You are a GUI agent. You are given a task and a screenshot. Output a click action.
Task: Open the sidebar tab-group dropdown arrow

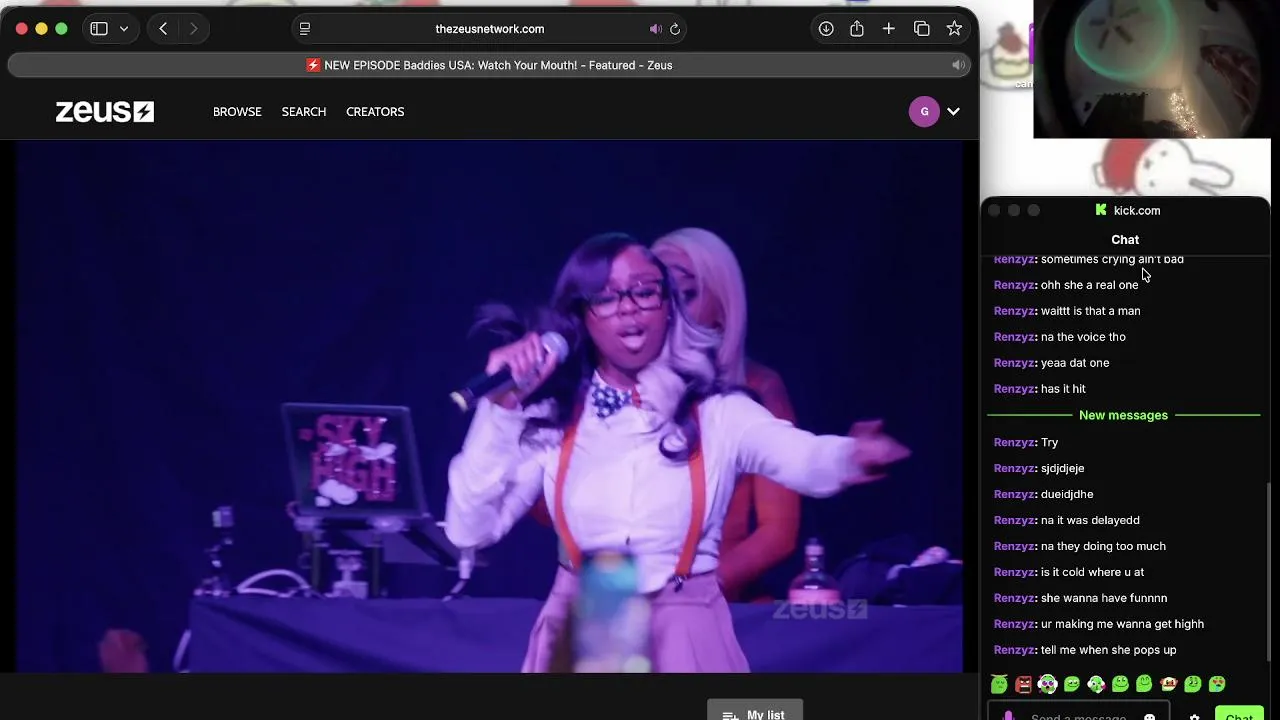tap(124, 29)
